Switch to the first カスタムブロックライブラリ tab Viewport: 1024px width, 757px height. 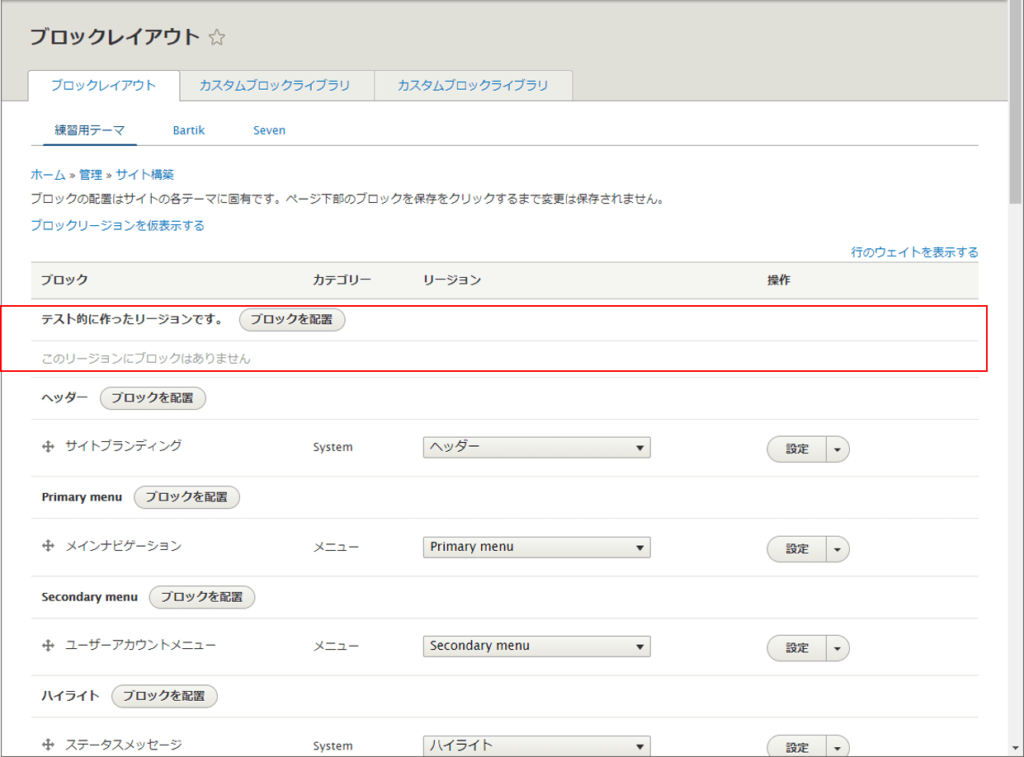tap(274, 86)
